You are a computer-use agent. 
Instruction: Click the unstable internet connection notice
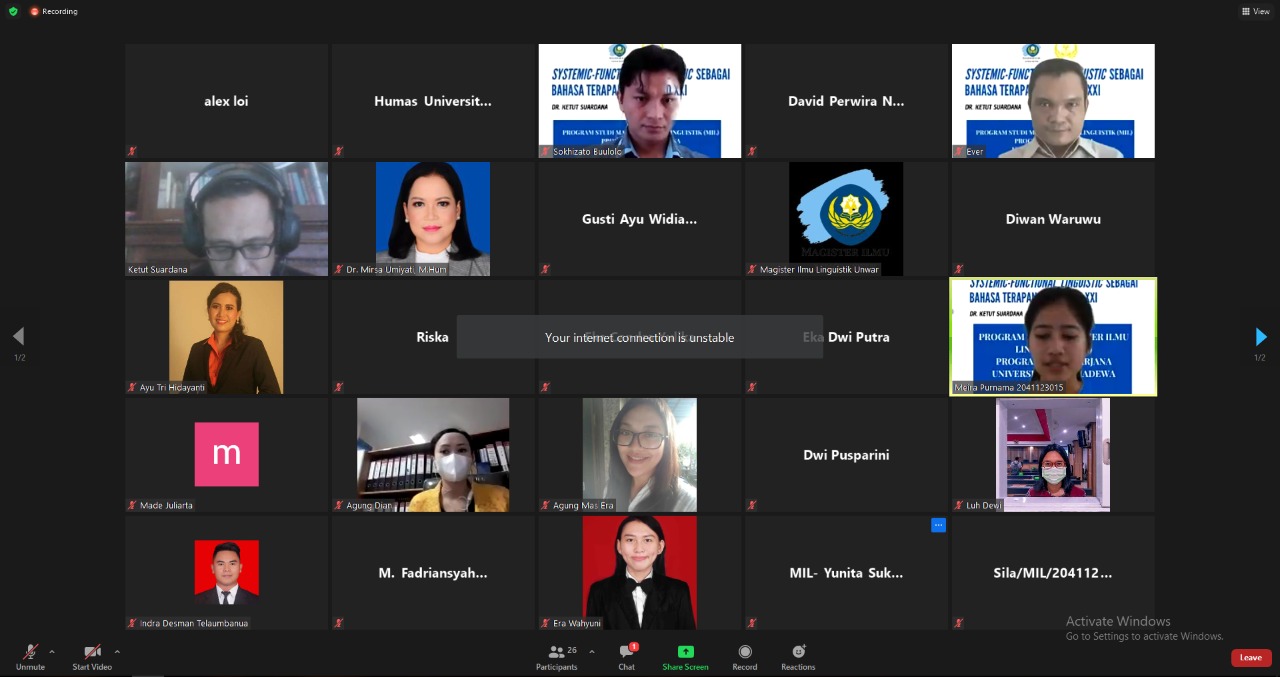click(x=640, y=337)
